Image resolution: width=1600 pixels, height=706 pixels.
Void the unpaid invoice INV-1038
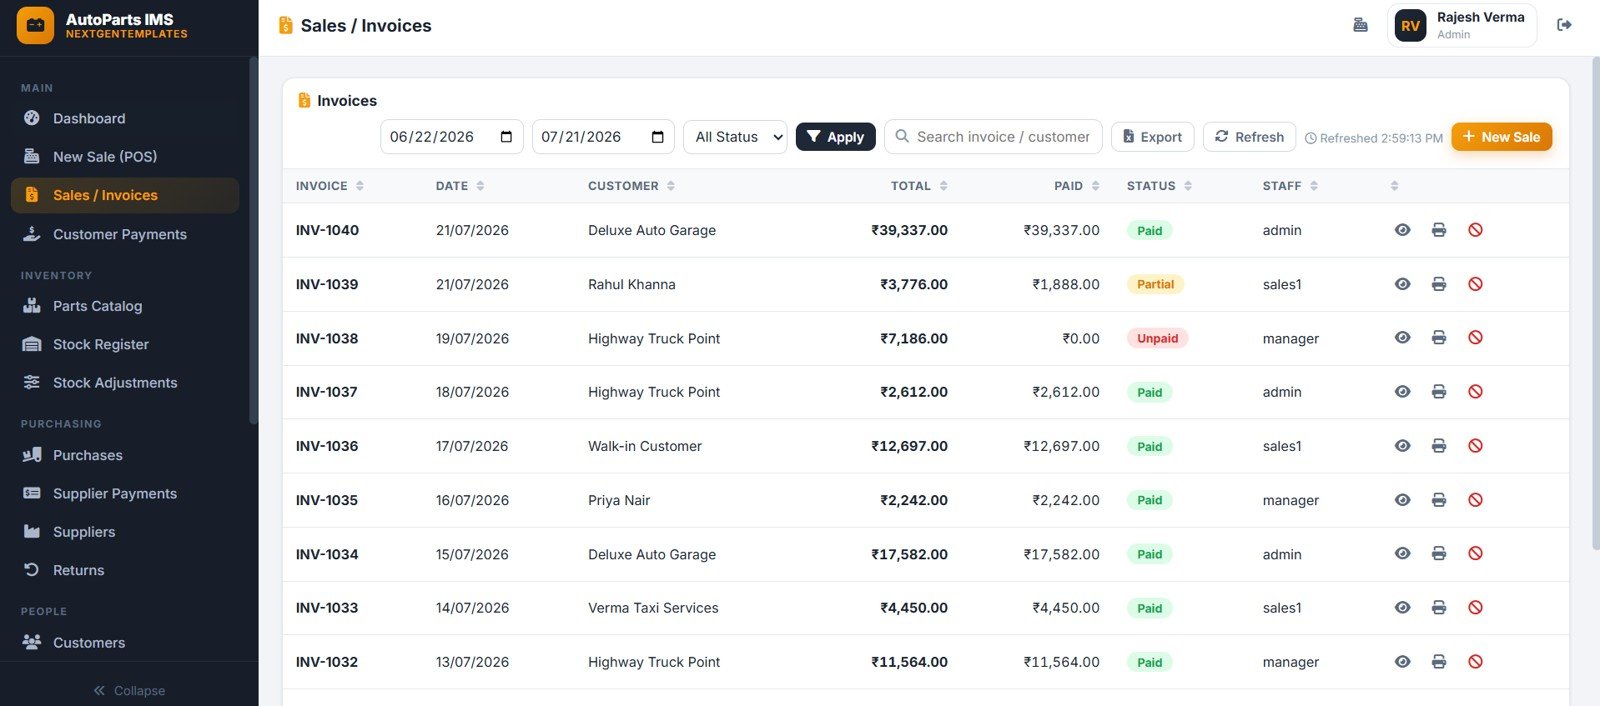(x=1475, y=338)
